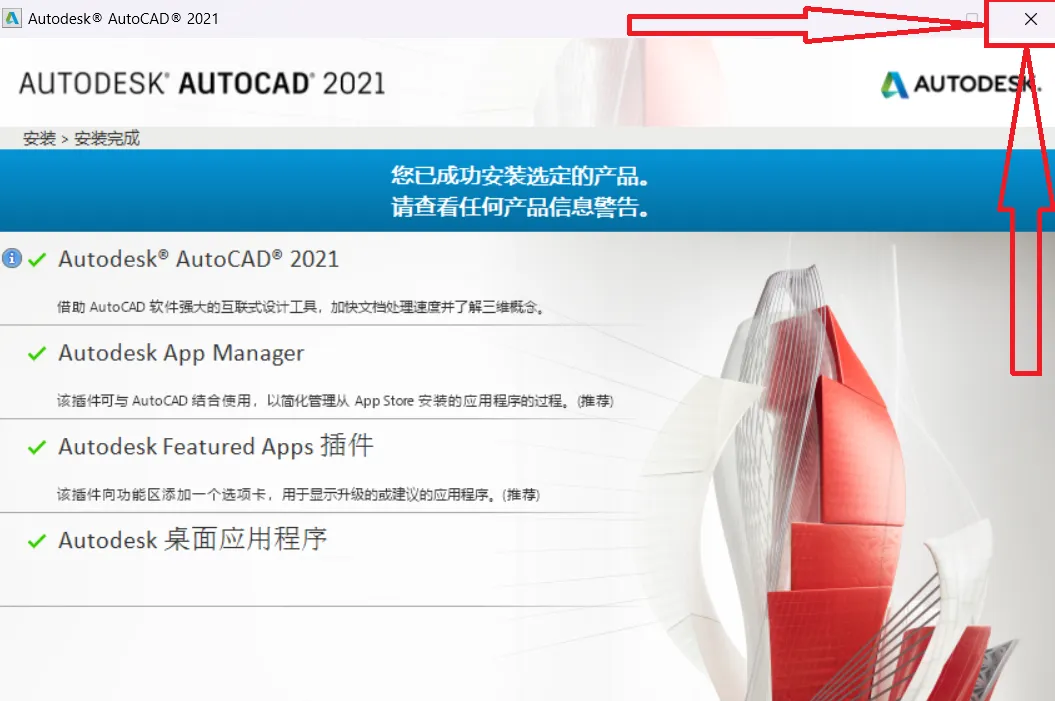Click the title bar text Autodesk AutoCAD 2021
The width and height of the screenshot is (1055, 701).
[x=123, y=19]
